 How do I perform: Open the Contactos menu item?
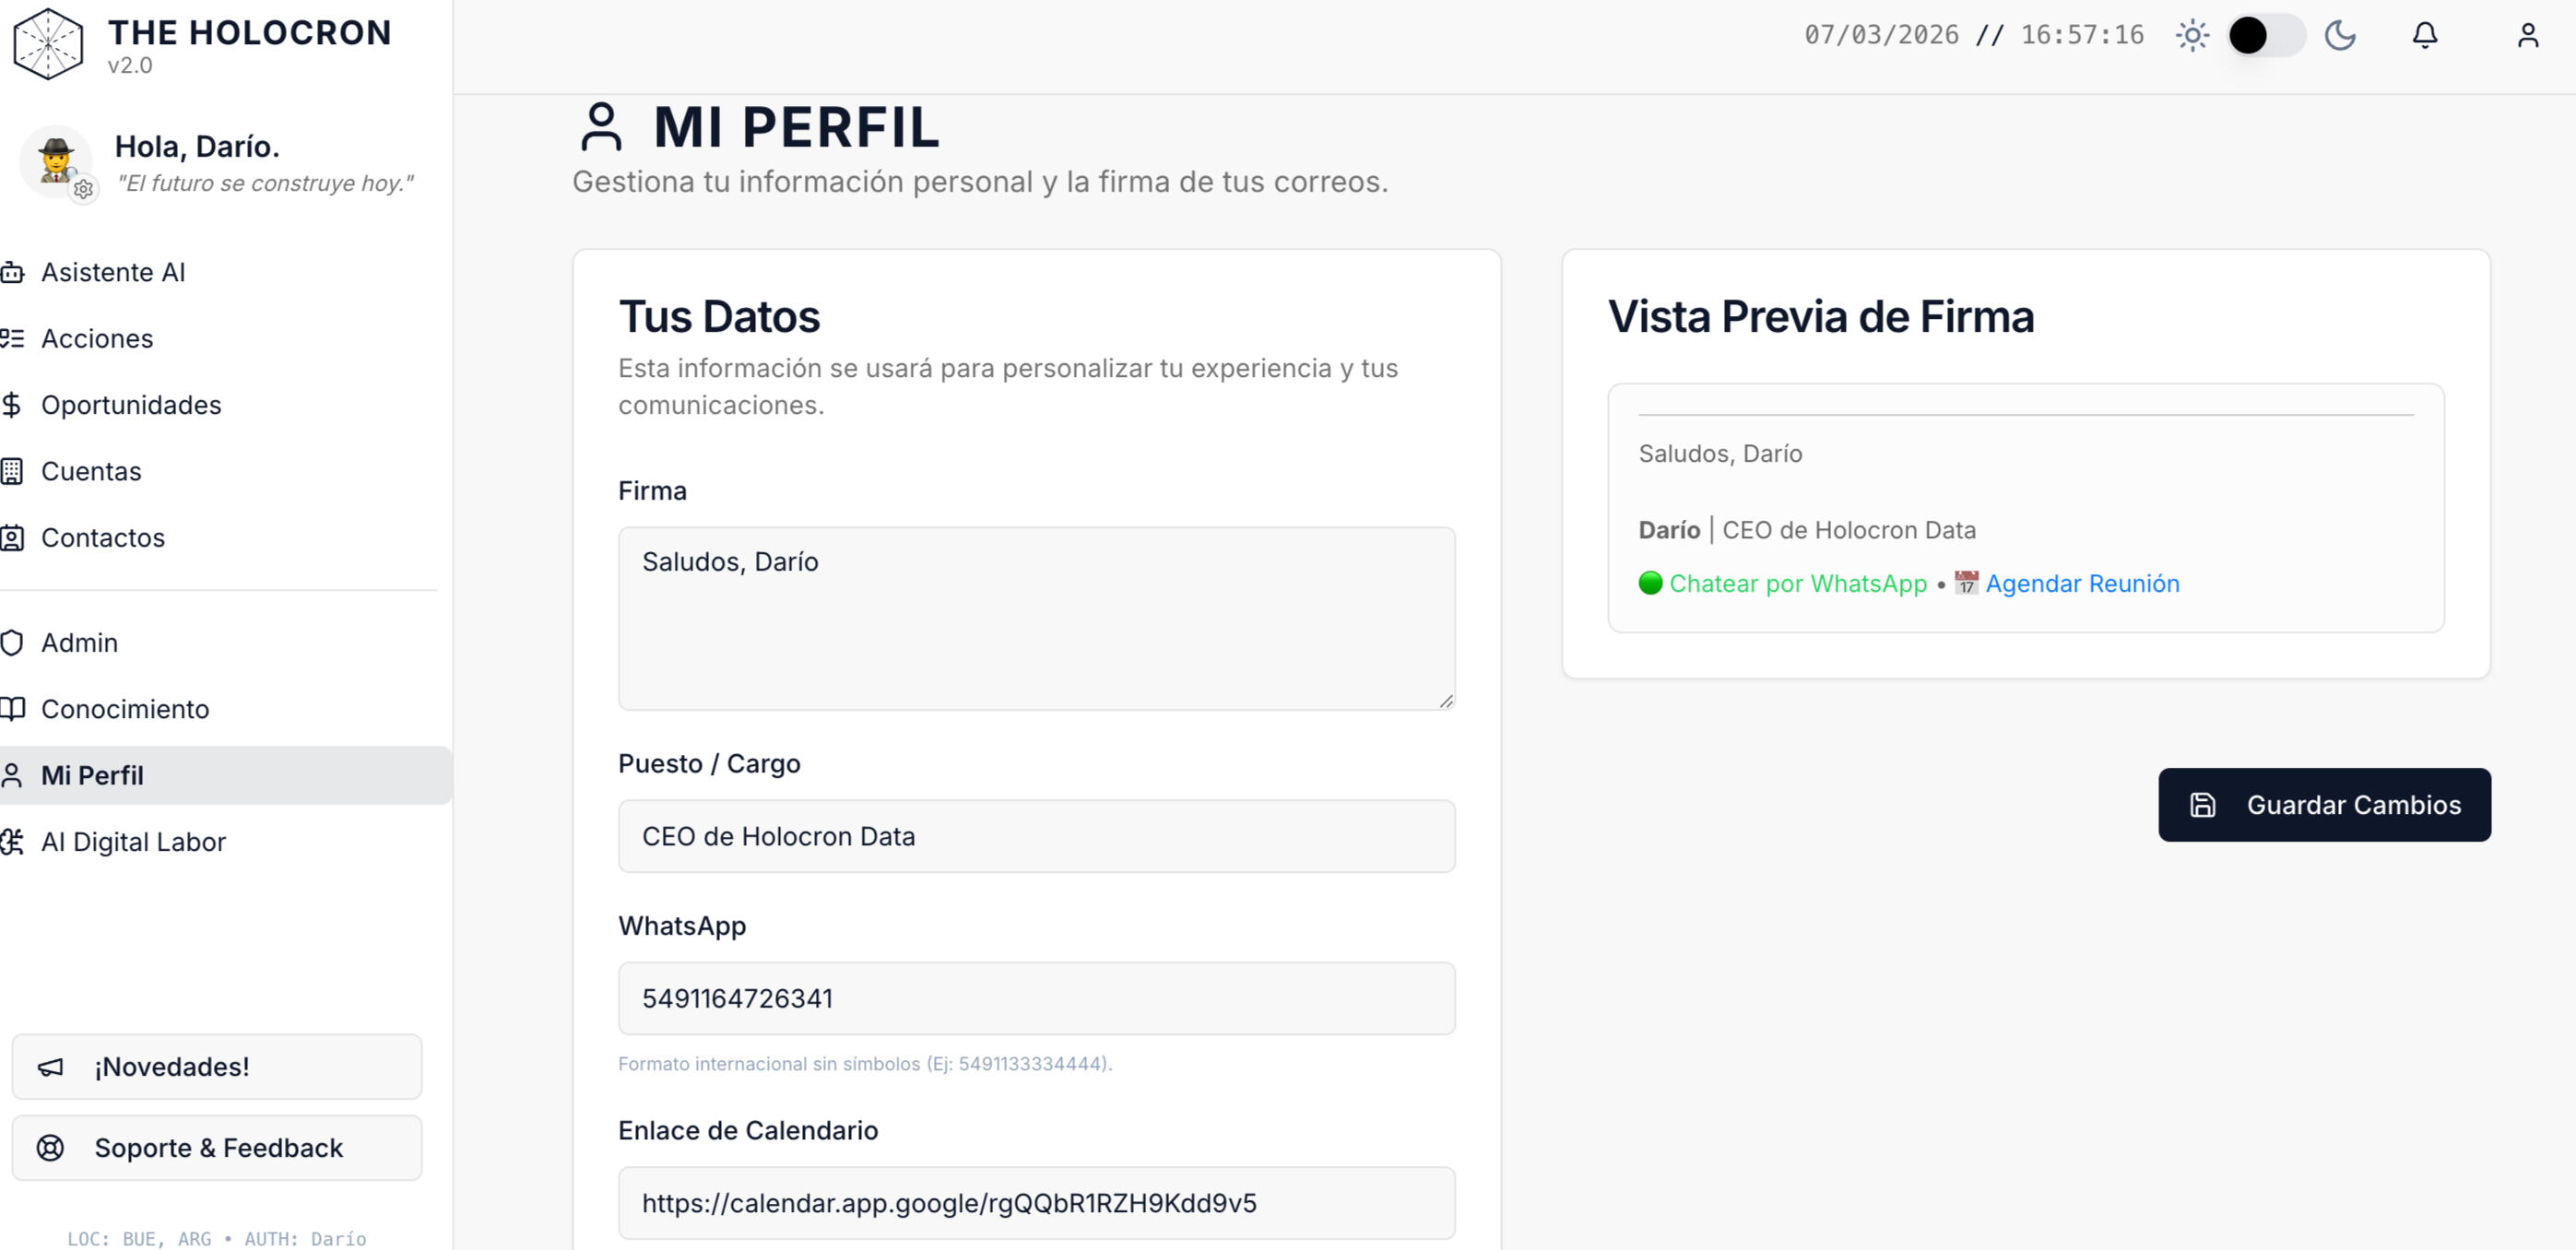pos(103,538)
